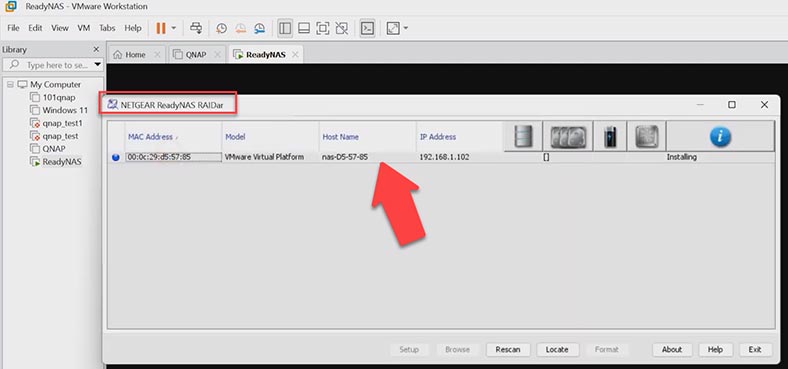Screen dimensions: 788x369
Task: Click the volume status column icon
Action: pyautogui.click(x=523, y=136)
